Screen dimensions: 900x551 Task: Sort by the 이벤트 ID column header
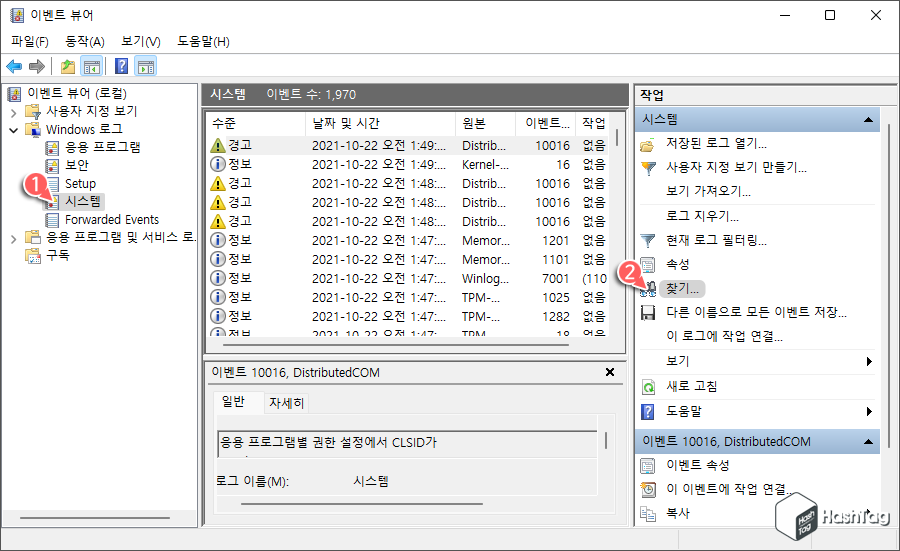point(546,123)
